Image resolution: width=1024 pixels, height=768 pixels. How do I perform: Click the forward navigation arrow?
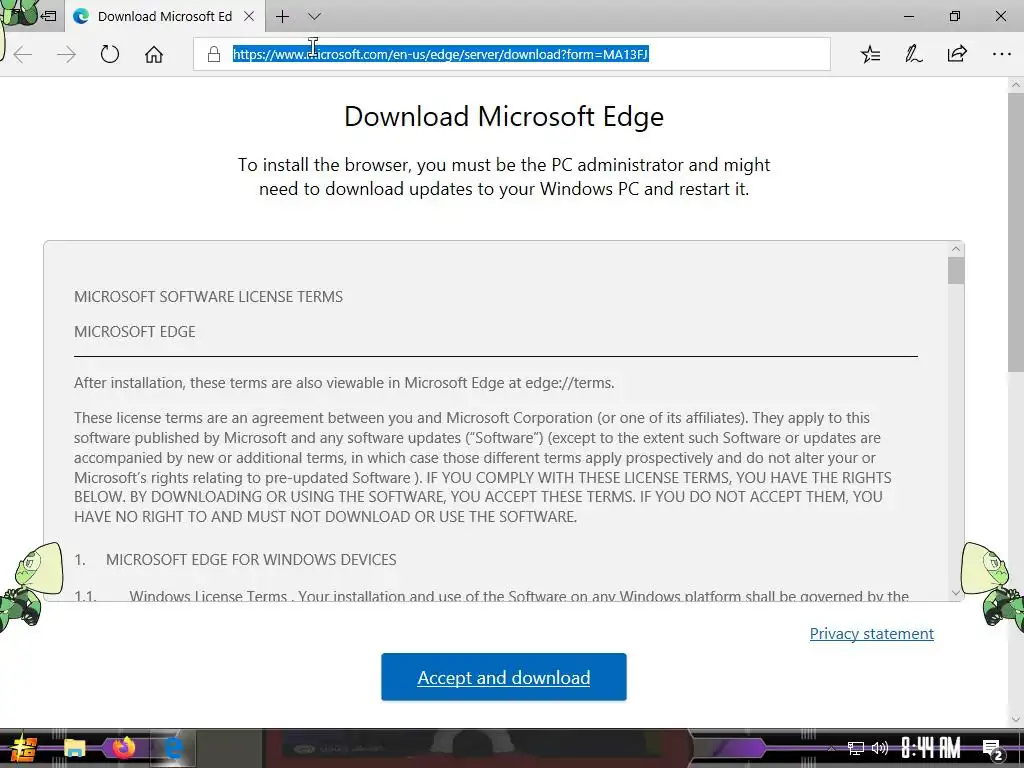click(x=66, y=54)
